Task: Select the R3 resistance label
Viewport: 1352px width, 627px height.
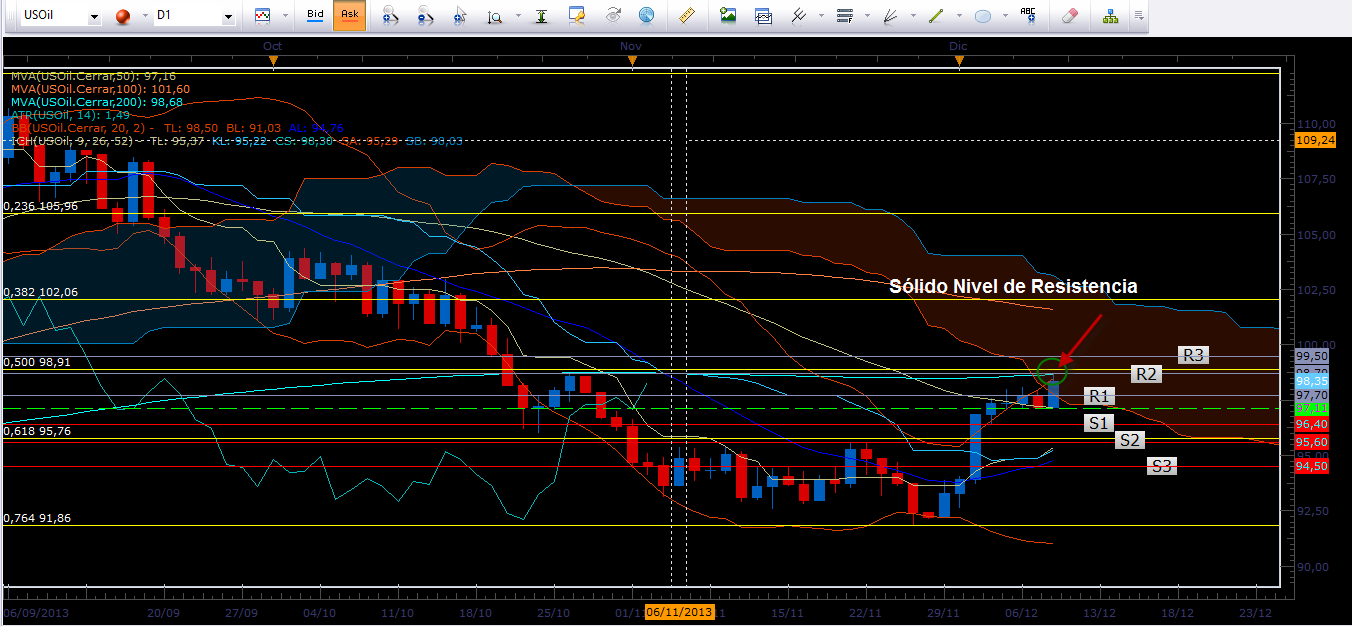Action: pyautogui.click(x=1193, y=354)
